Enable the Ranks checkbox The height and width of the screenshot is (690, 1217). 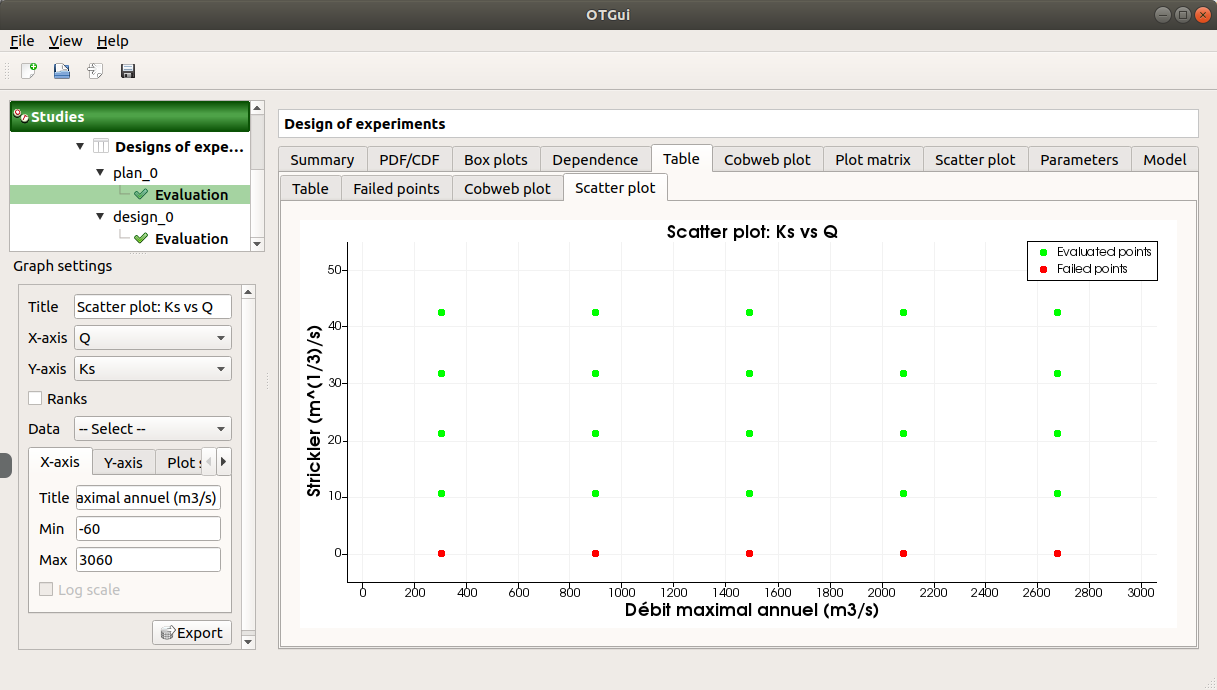click(x=36, y=399)
